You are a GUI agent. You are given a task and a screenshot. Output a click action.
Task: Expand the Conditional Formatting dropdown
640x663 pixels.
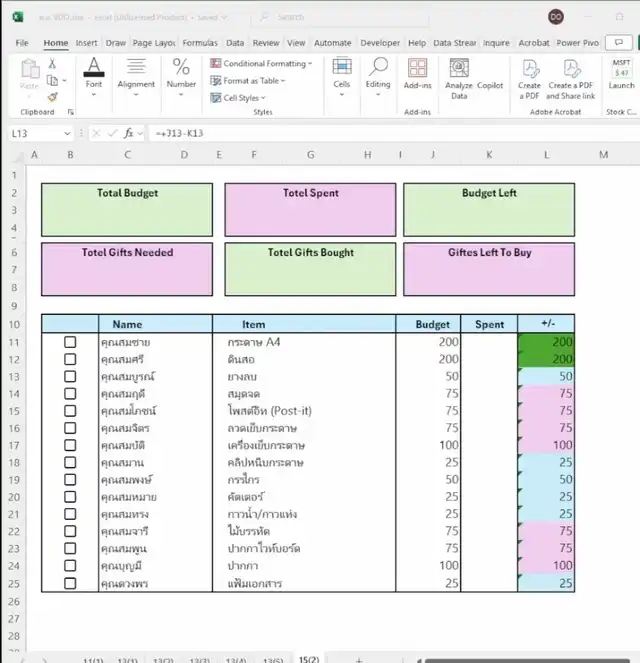coord(260,64)
